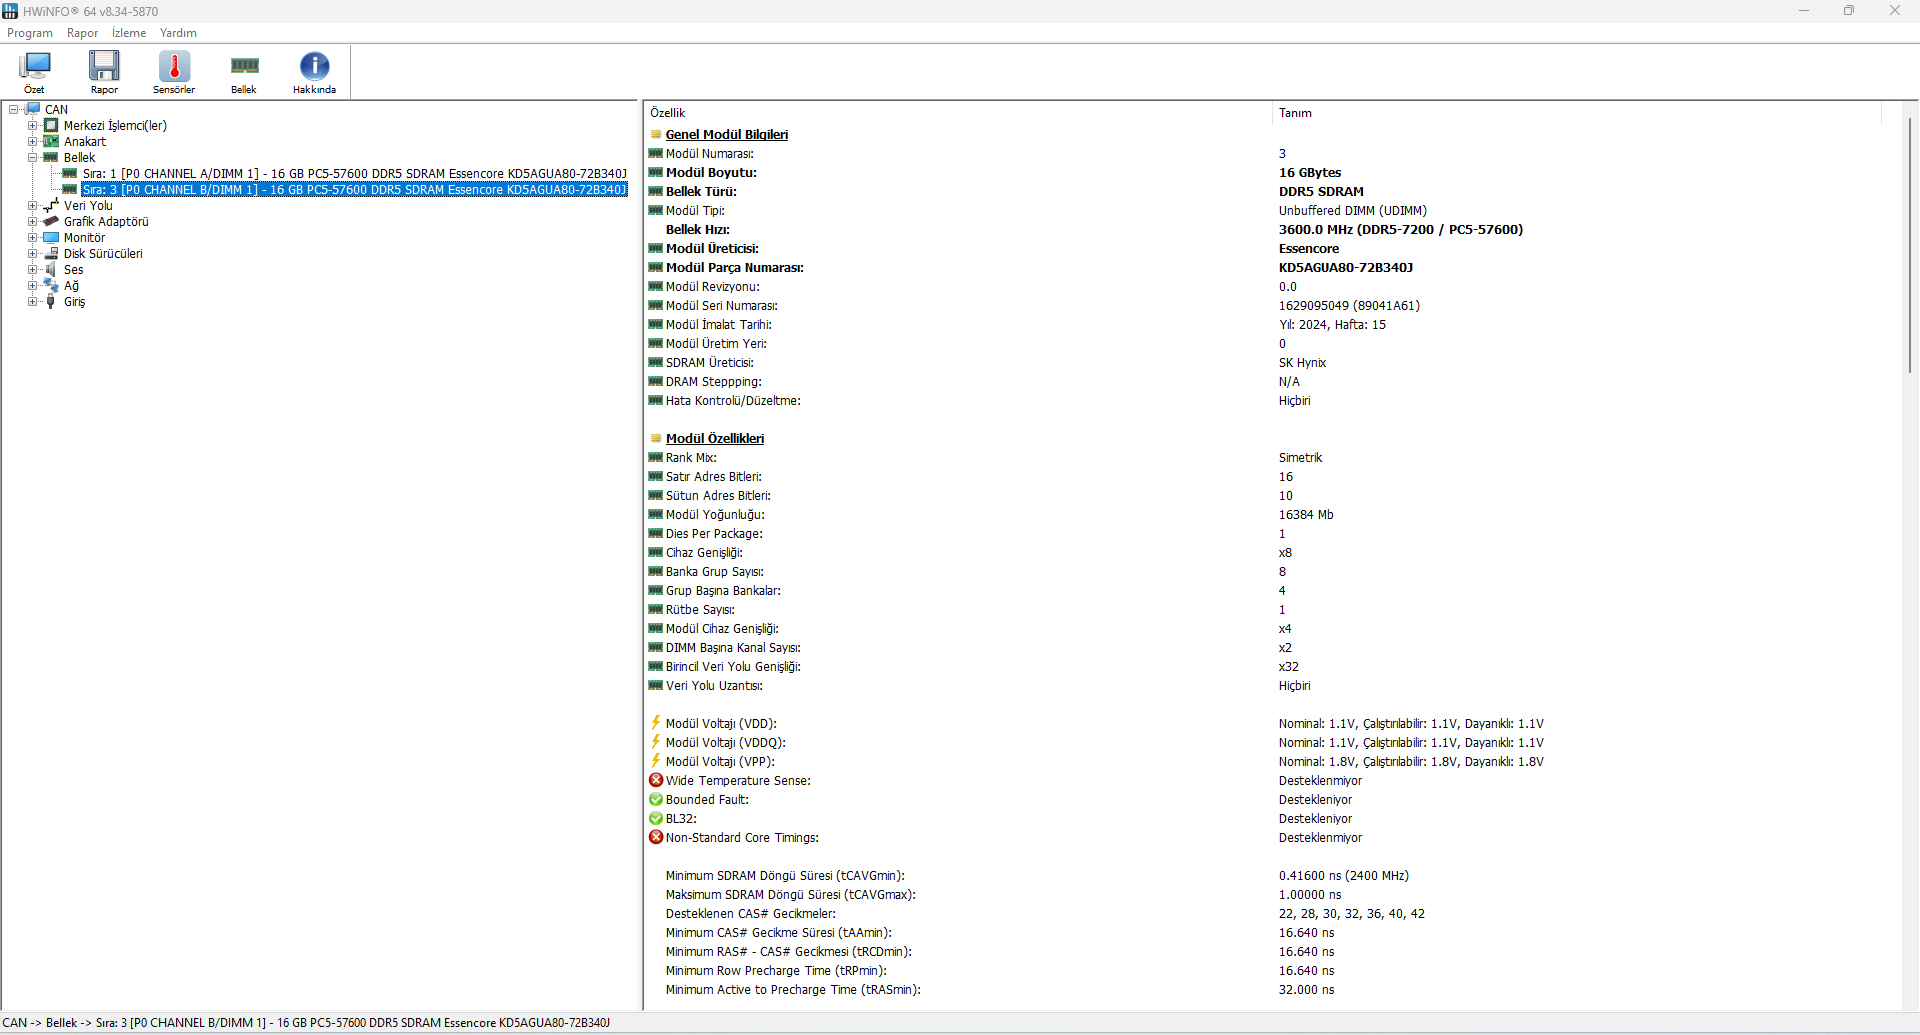1920x1035 pixels.
Task: Click the Sıra: 3 DIMM module icon
Action: click(x=70, y=189)
